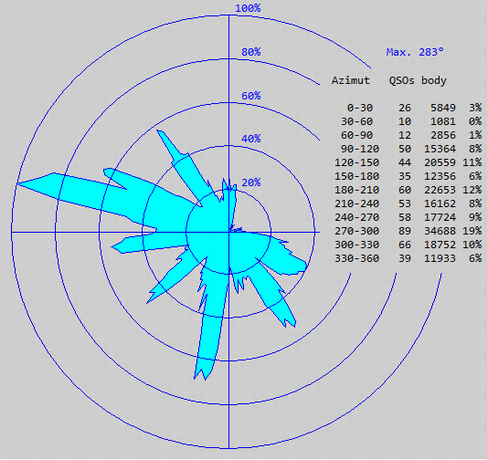The image size is (487, 460).
Task: Click the 60% ring label
Action: [251, 96]
